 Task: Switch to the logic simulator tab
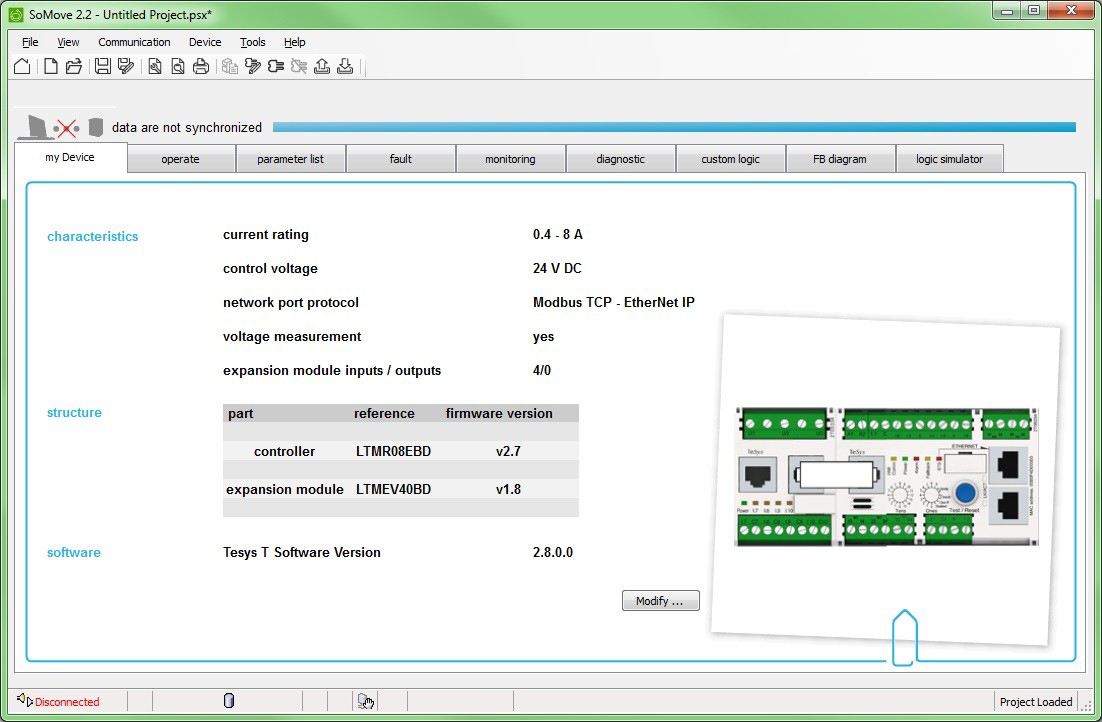click(949, 159)
